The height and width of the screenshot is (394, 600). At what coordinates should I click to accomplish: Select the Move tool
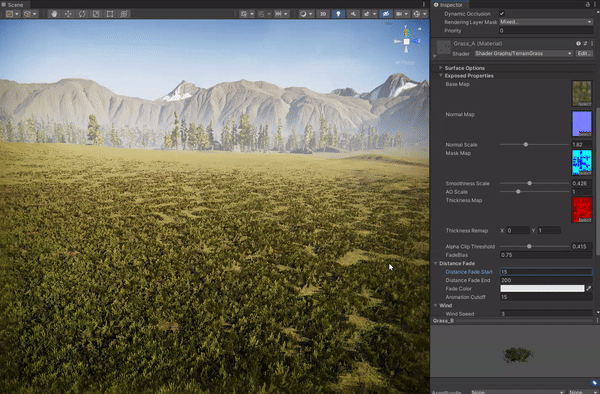tap(68, 14)
